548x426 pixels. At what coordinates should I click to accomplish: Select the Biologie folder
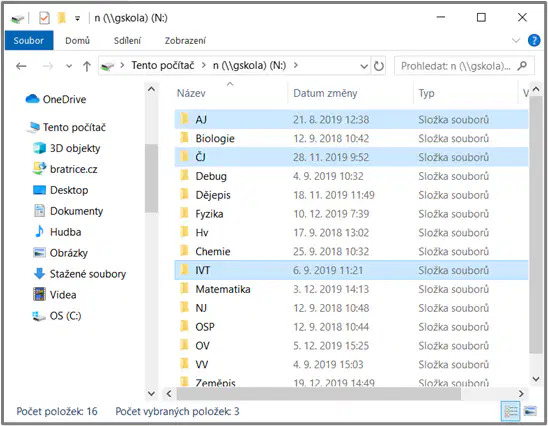pos(351,138)
